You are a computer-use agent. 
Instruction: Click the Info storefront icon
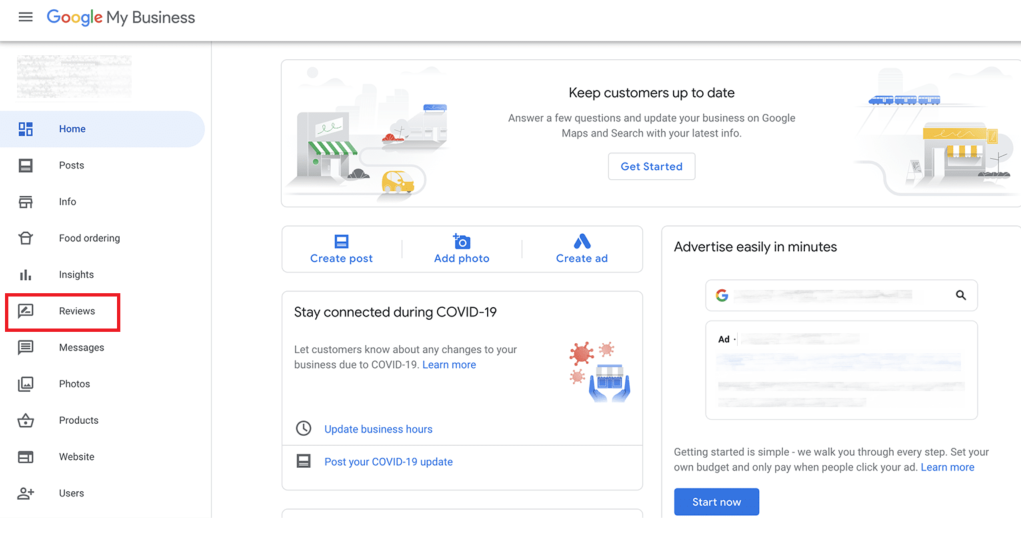pos(26,202)
